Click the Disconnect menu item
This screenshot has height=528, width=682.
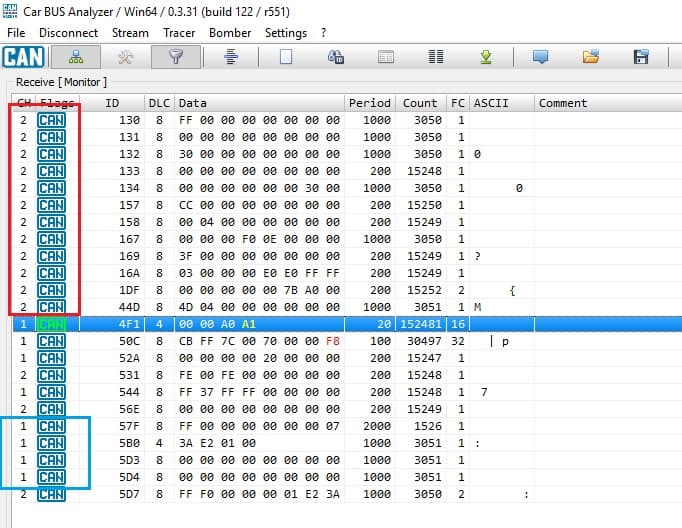tap(68, 33)
